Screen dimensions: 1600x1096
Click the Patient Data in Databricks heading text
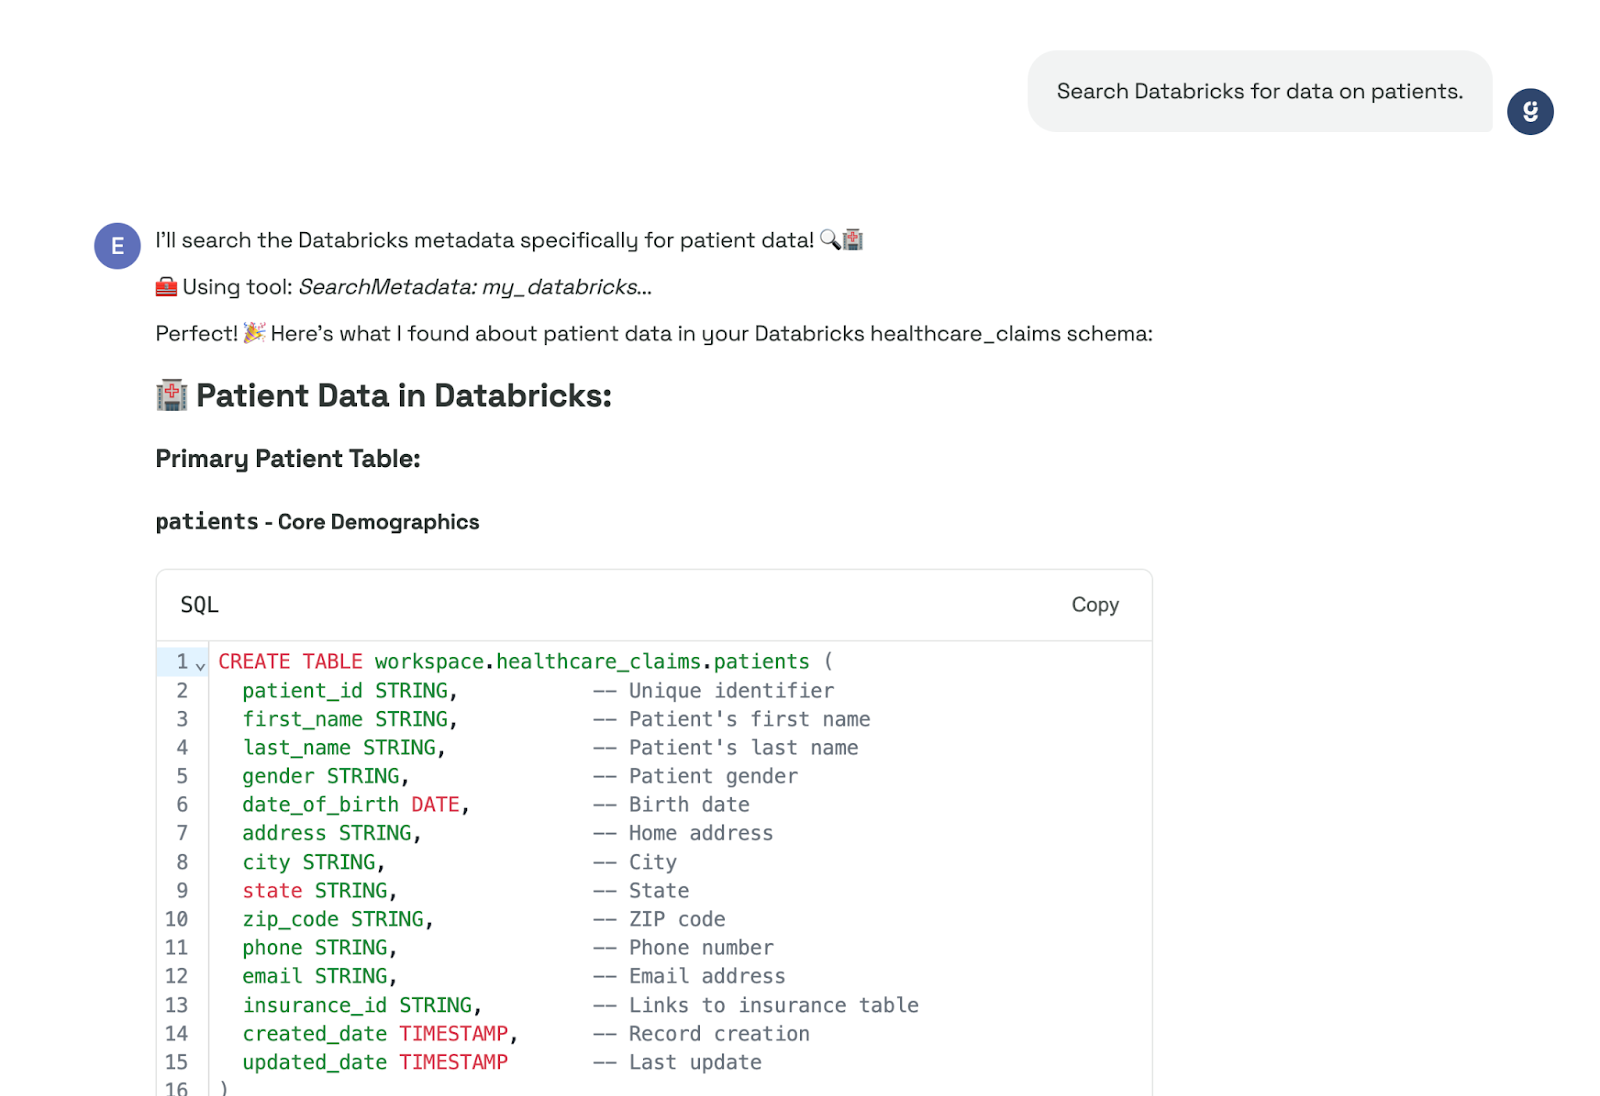coord(403,396)
